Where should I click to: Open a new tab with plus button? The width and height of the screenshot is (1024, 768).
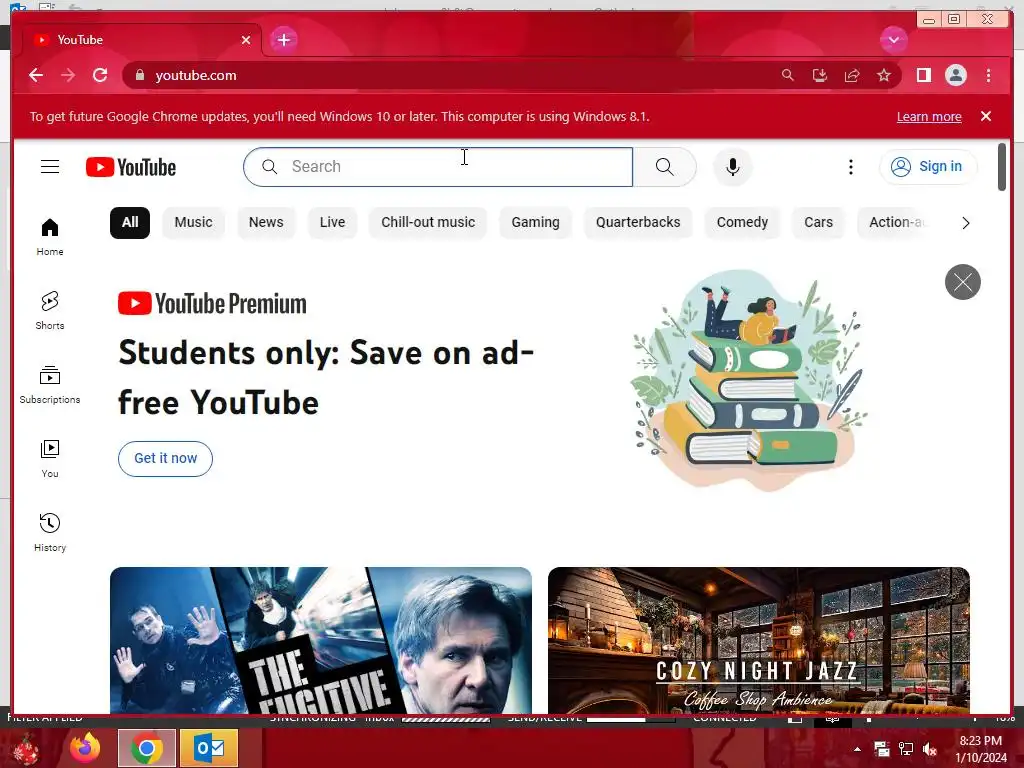click(283, 40)
